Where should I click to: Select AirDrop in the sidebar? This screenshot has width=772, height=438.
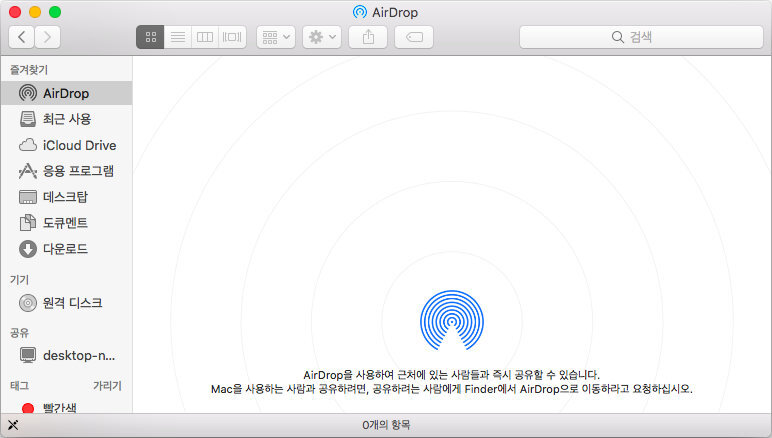pyautogui.click(x=66, y=93)
